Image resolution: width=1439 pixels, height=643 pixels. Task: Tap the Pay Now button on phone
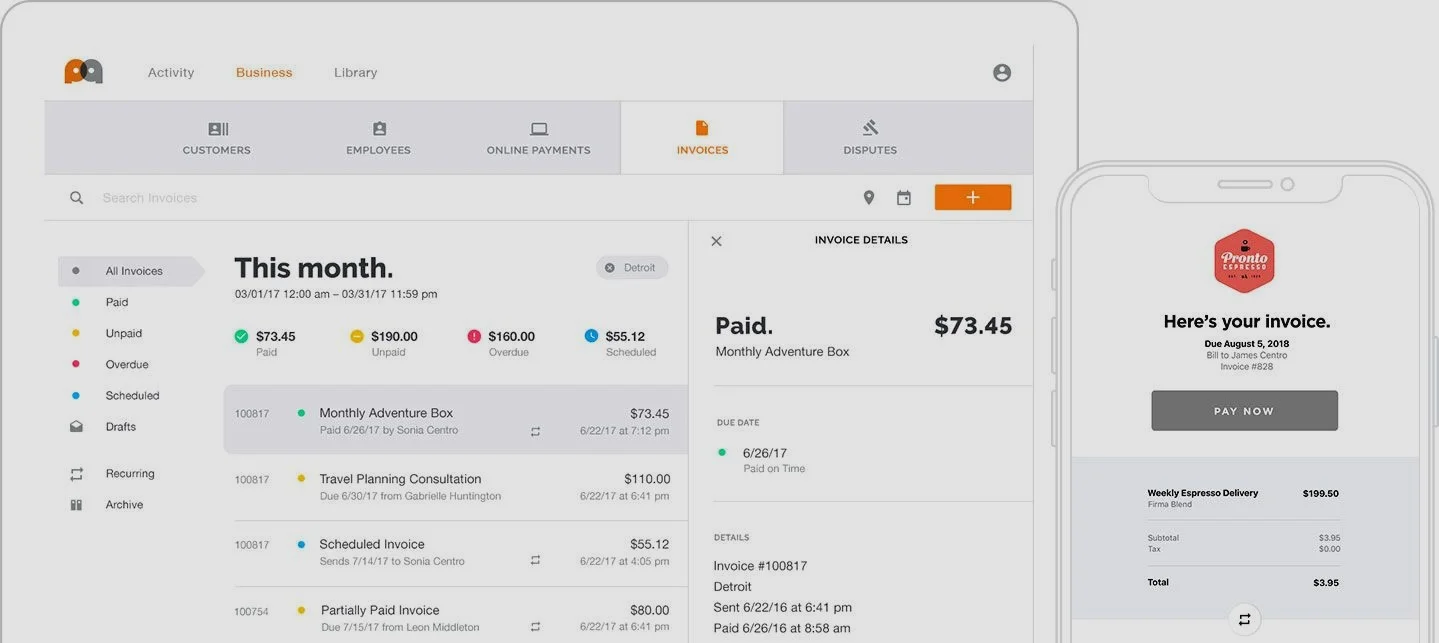[1244, 411]
